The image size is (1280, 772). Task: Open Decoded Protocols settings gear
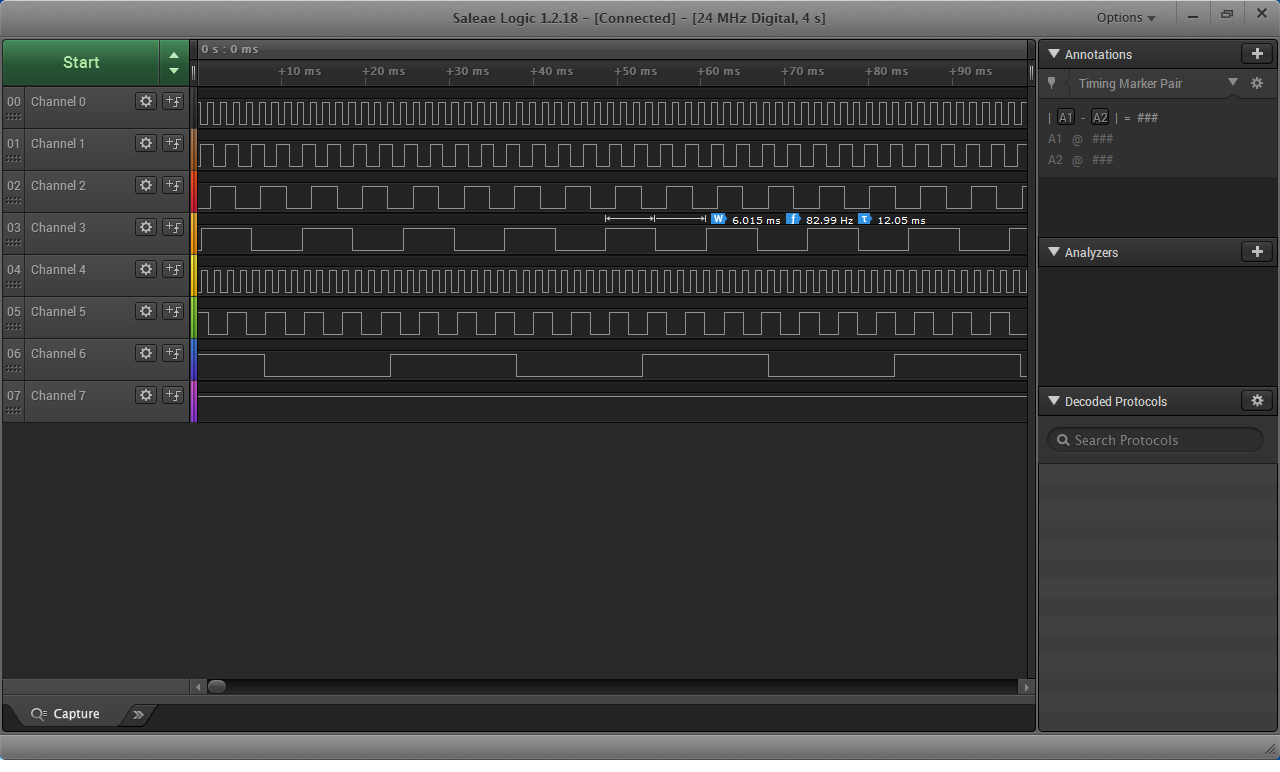(x=1257, y=401)
